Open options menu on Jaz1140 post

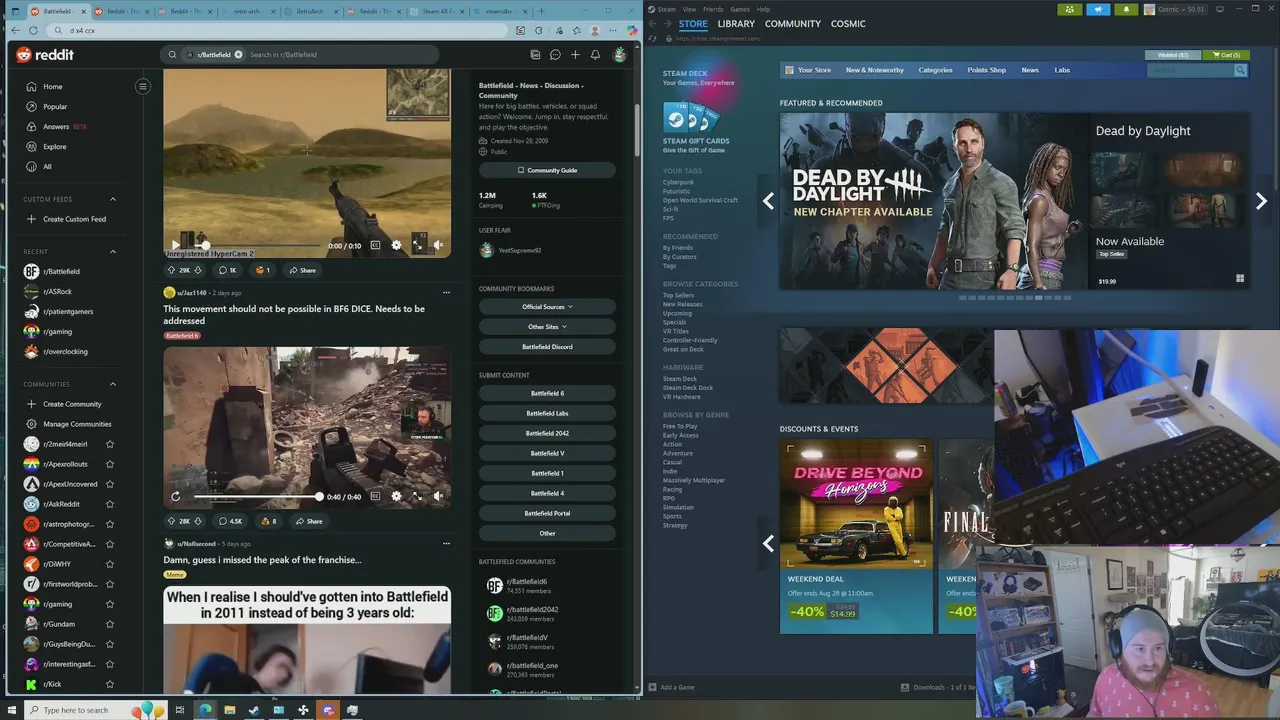click(x=447, y=292)
